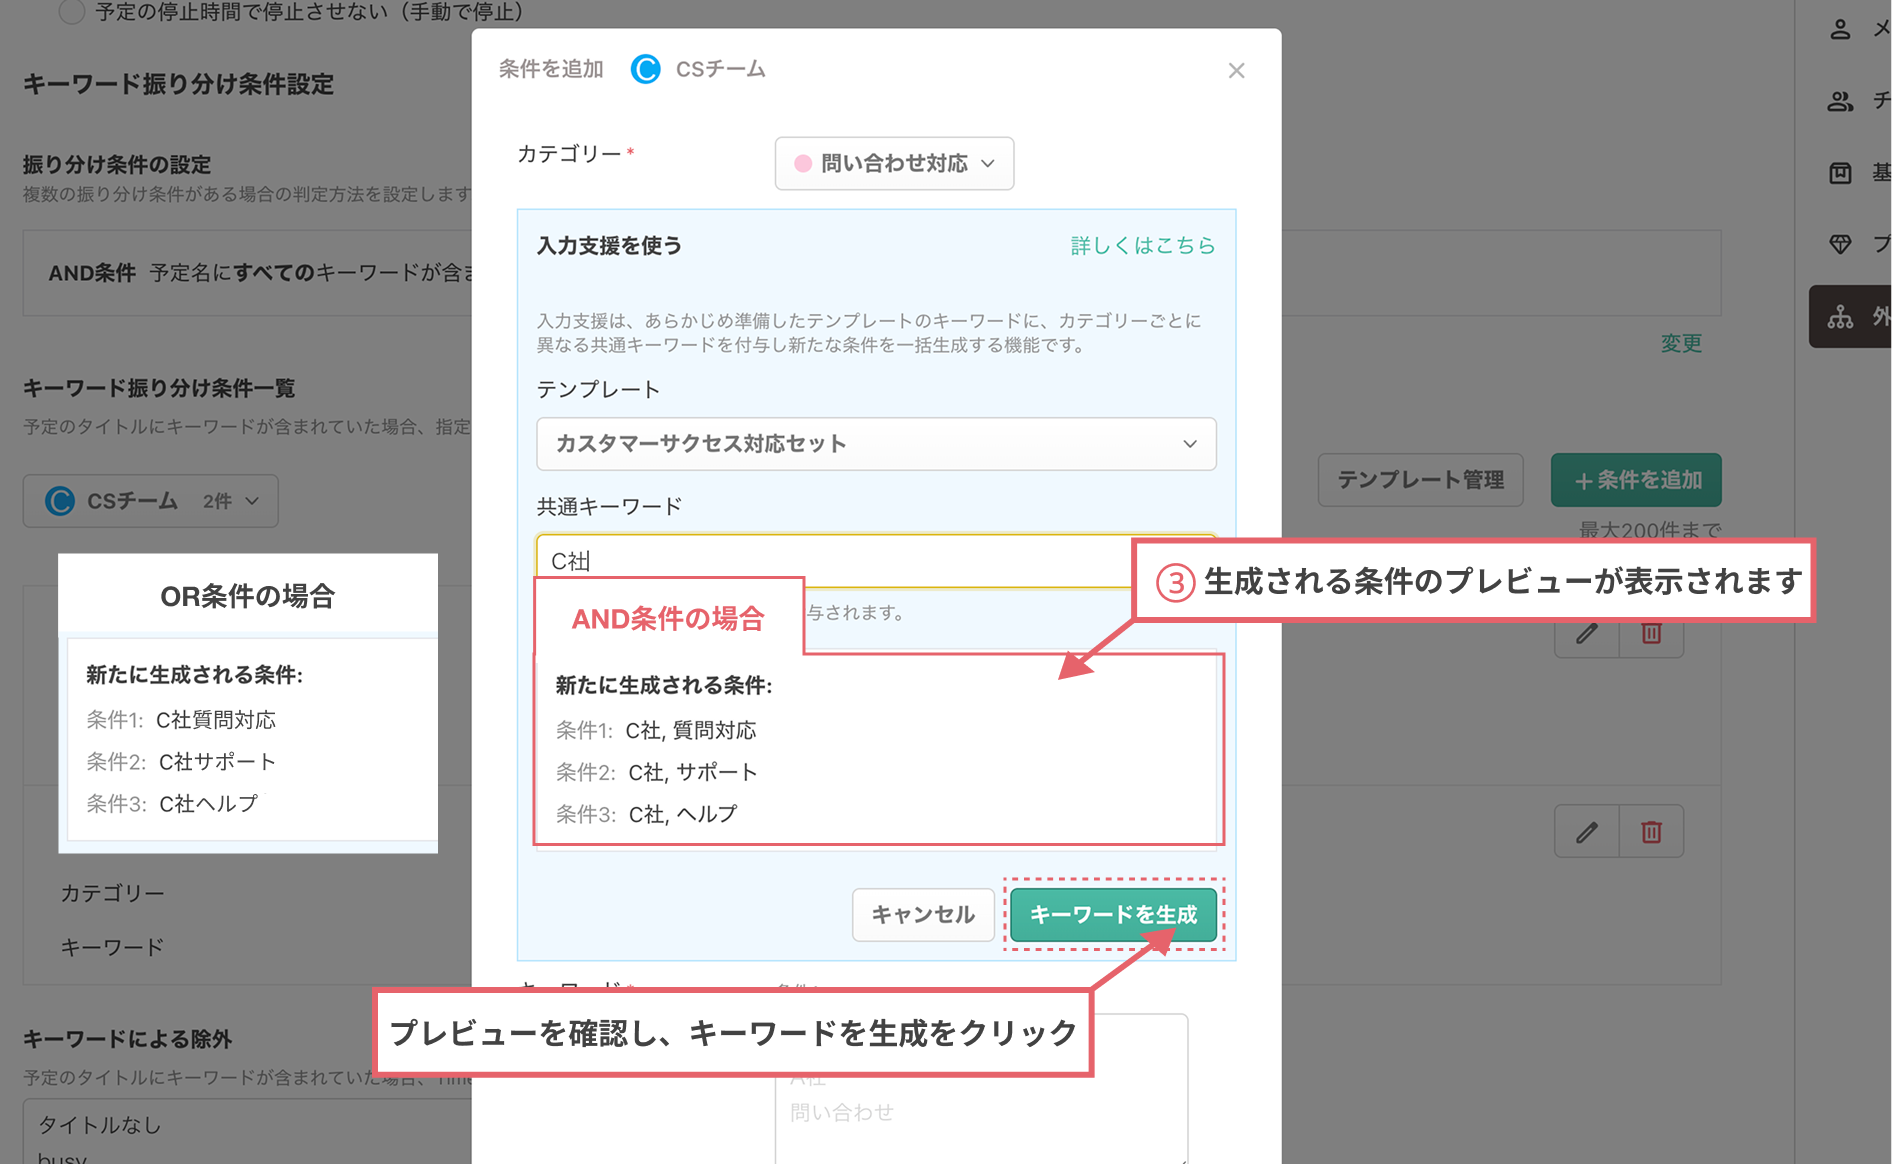Select the basic settings box icon

click(1840, 172)
